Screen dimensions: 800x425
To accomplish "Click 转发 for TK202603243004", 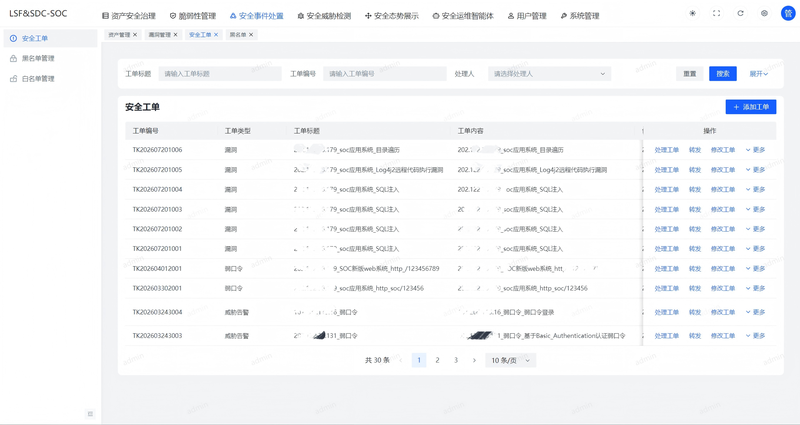I will coord(695,312).
